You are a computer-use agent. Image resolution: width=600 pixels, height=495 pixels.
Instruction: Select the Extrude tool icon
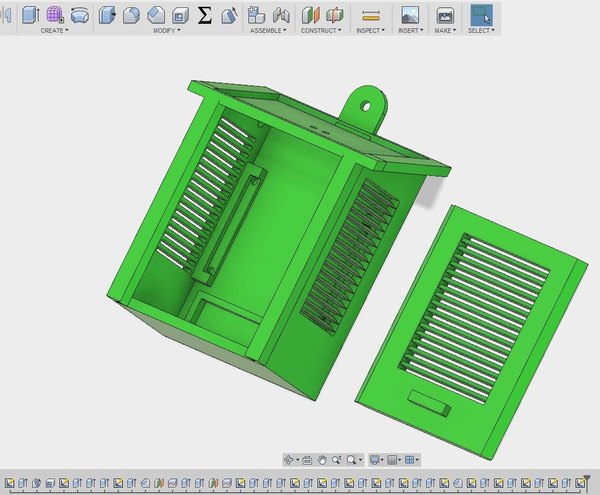(x=31, y=15)
